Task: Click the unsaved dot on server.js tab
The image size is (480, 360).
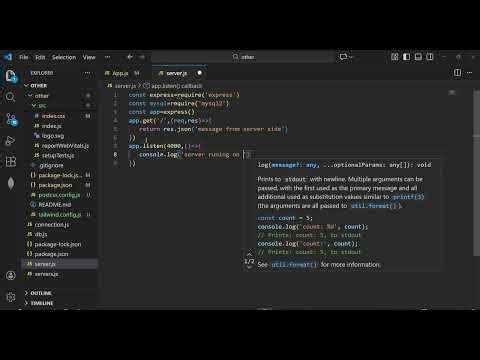Action: 199,73
